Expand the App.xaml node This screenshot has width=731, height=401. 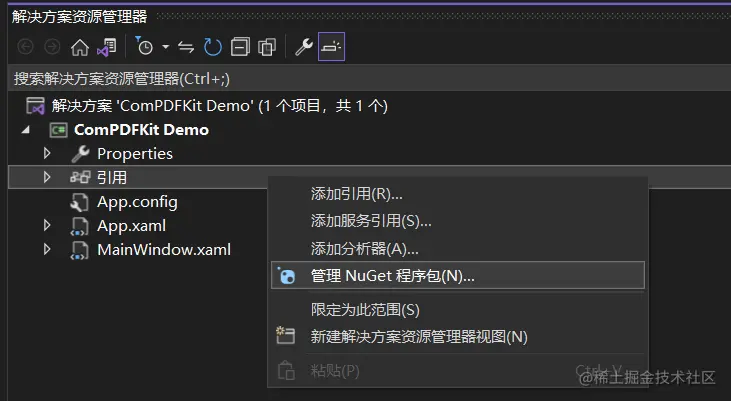47,225
